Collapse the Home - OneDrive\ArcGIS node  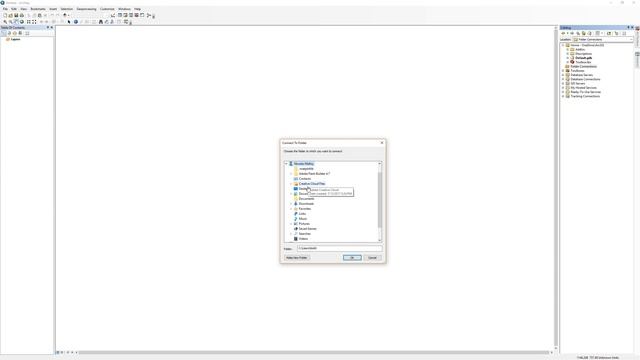[x=563, y=45]
